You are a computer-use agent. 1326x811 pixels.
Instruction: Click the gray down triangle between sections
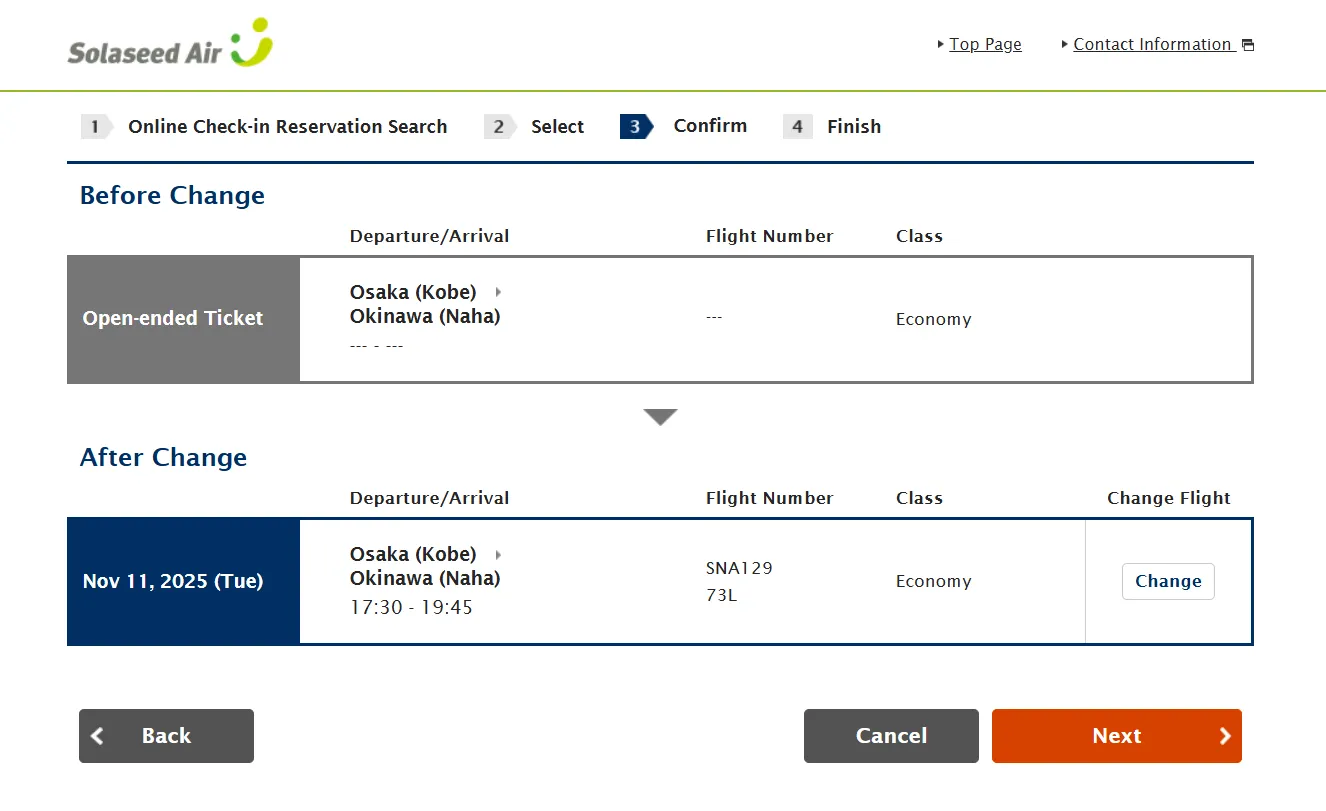point(661,417)
